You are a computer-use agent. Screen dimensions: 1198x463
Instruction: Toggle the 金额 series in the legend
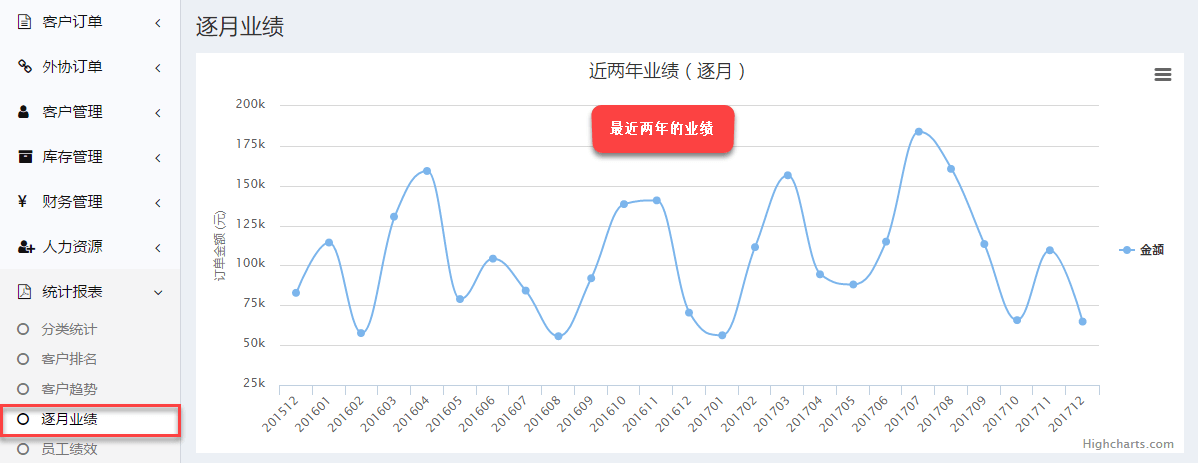tap(1141, 250)
